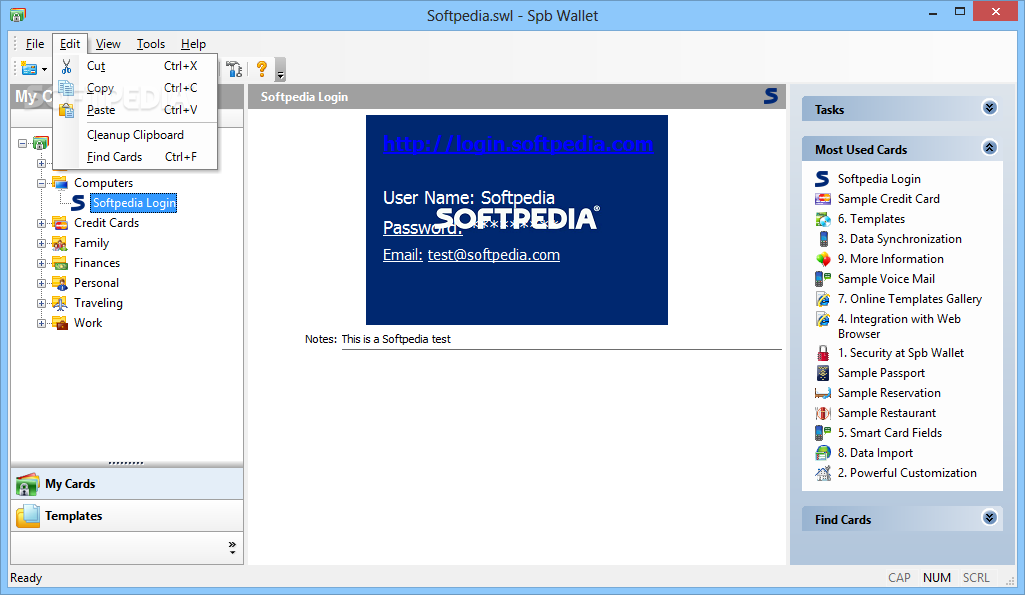This screenshot has height=595, width=1025.
Task: Switch to the Templates pane button
Action: (x=127, y=516)
